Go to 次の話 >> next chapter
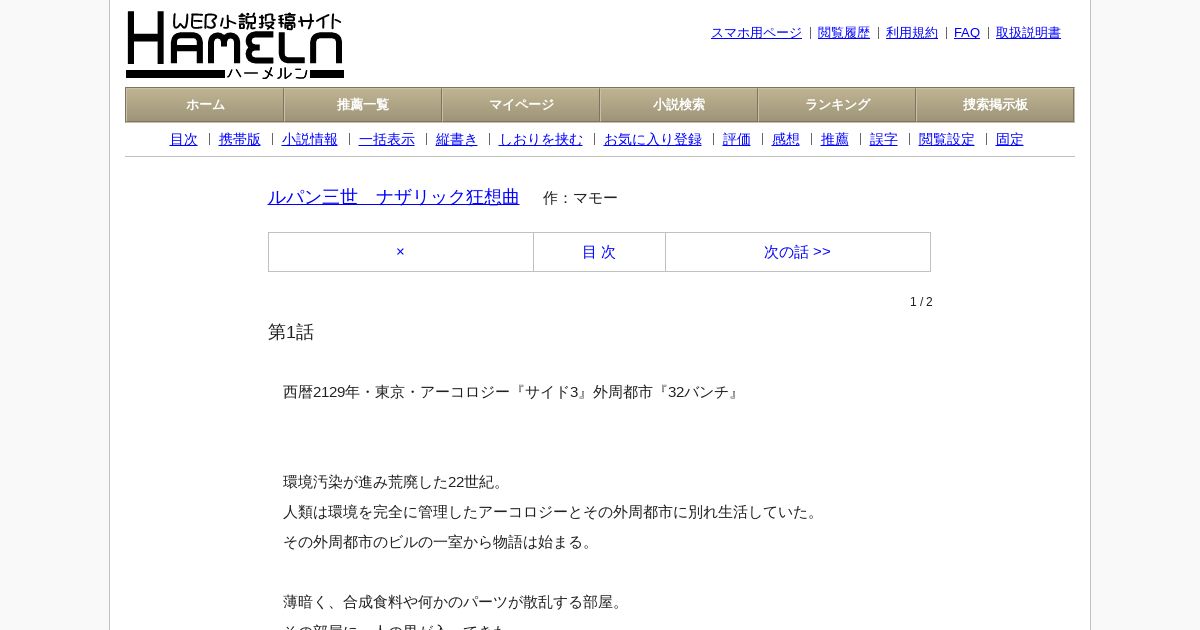Image resolution: width=1200 pixels, height=630 pixels. 798,252
